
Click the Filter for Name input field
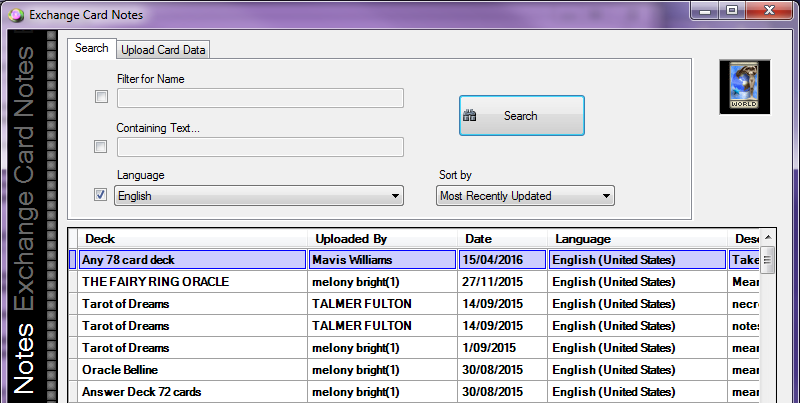pos(260,98)
